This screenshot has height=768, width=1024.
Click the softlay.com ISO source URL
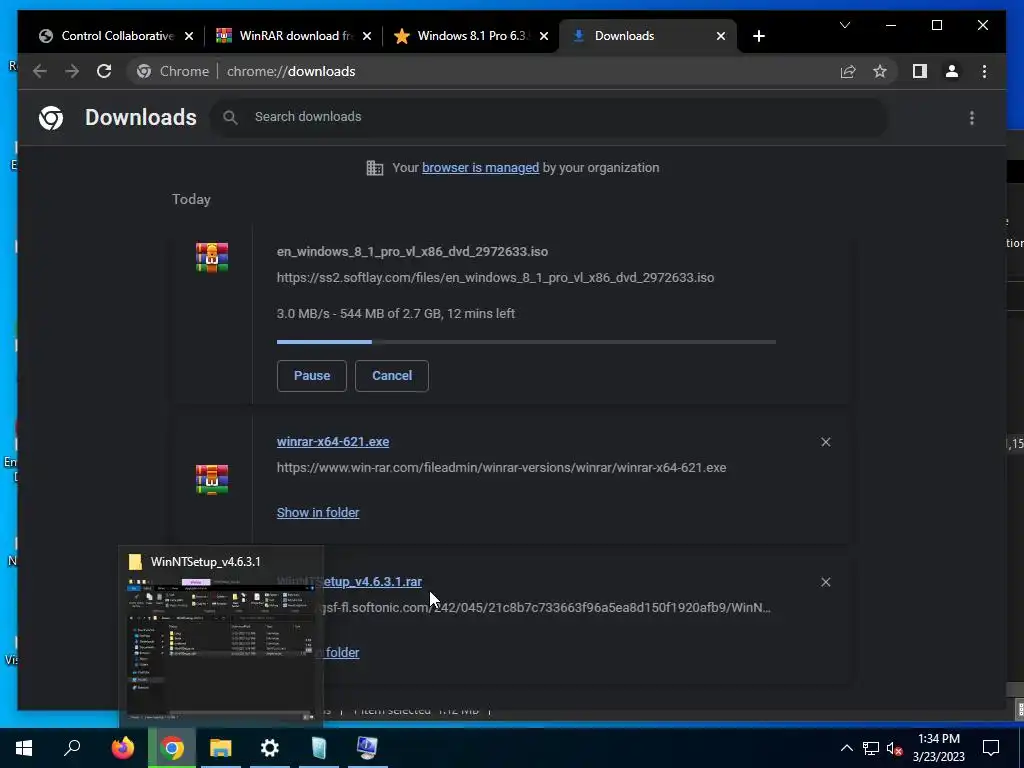(x=495, y=278)
